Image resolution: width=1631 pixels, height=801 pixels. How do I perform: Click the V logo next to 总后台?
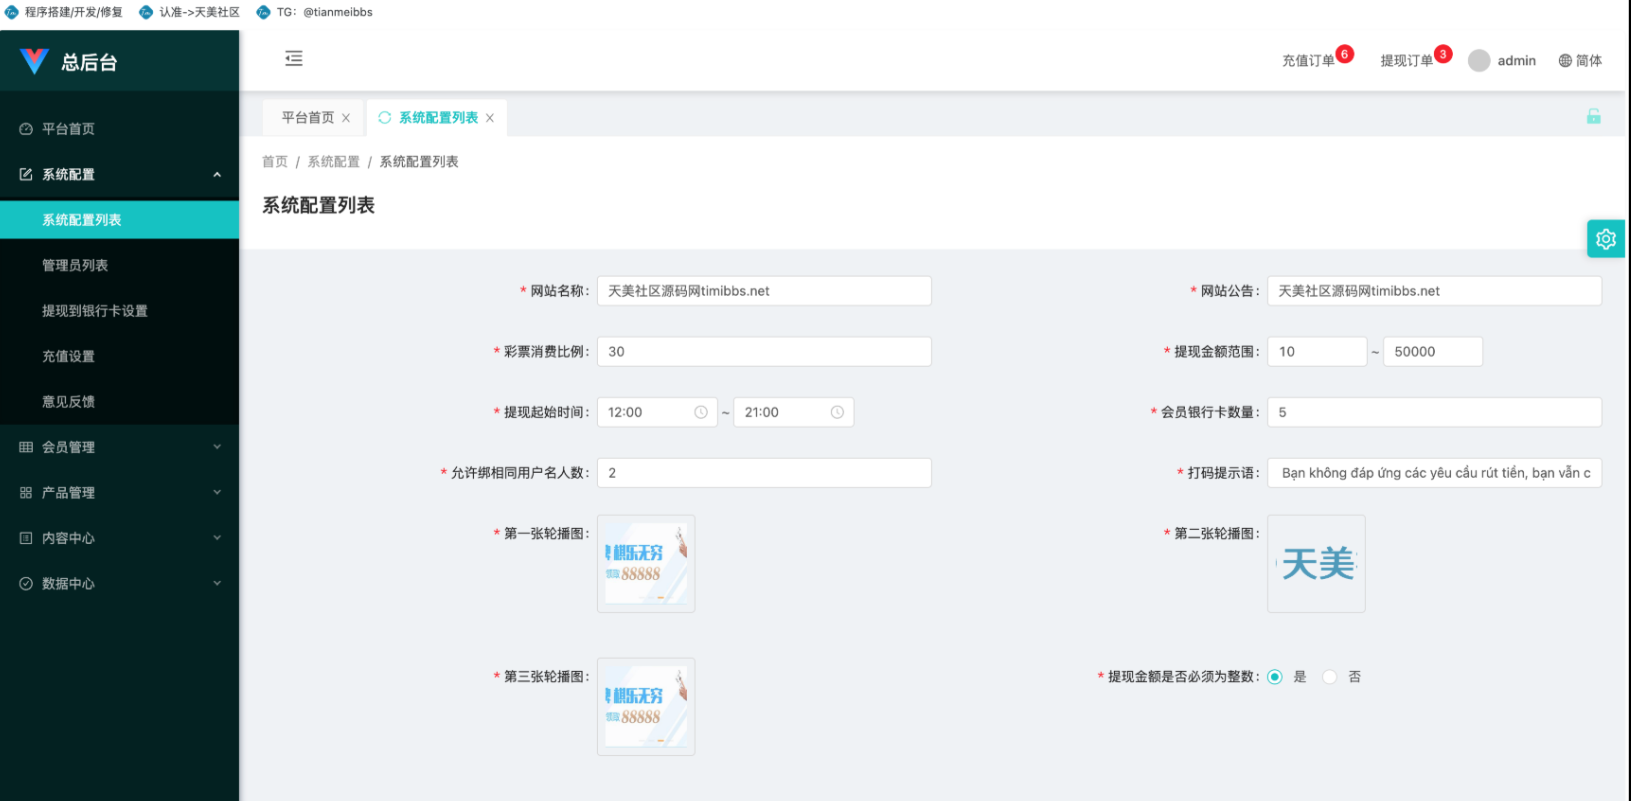[34, 62]
